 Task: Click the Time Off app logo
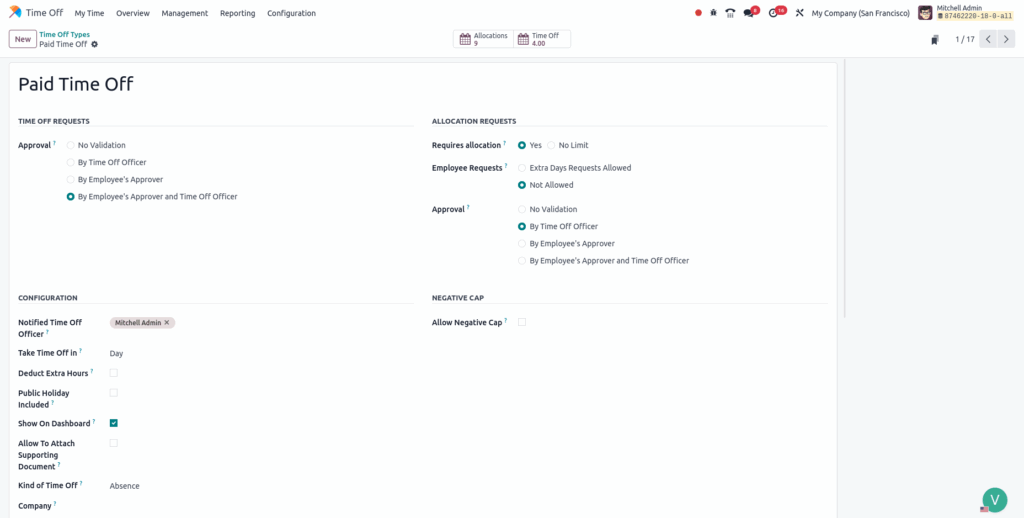click(15, 13)
